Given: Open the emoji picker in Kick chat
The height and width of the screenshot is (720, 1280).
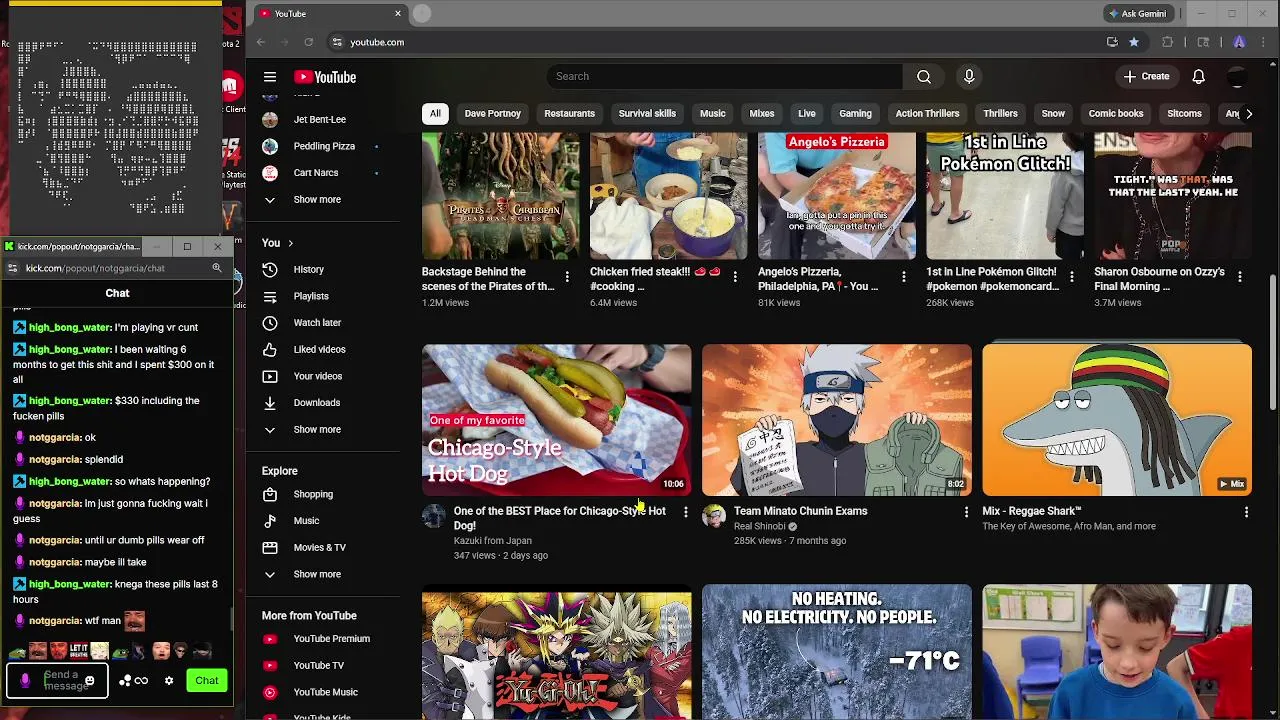Looking at the screenshot, I should point(89,681).
